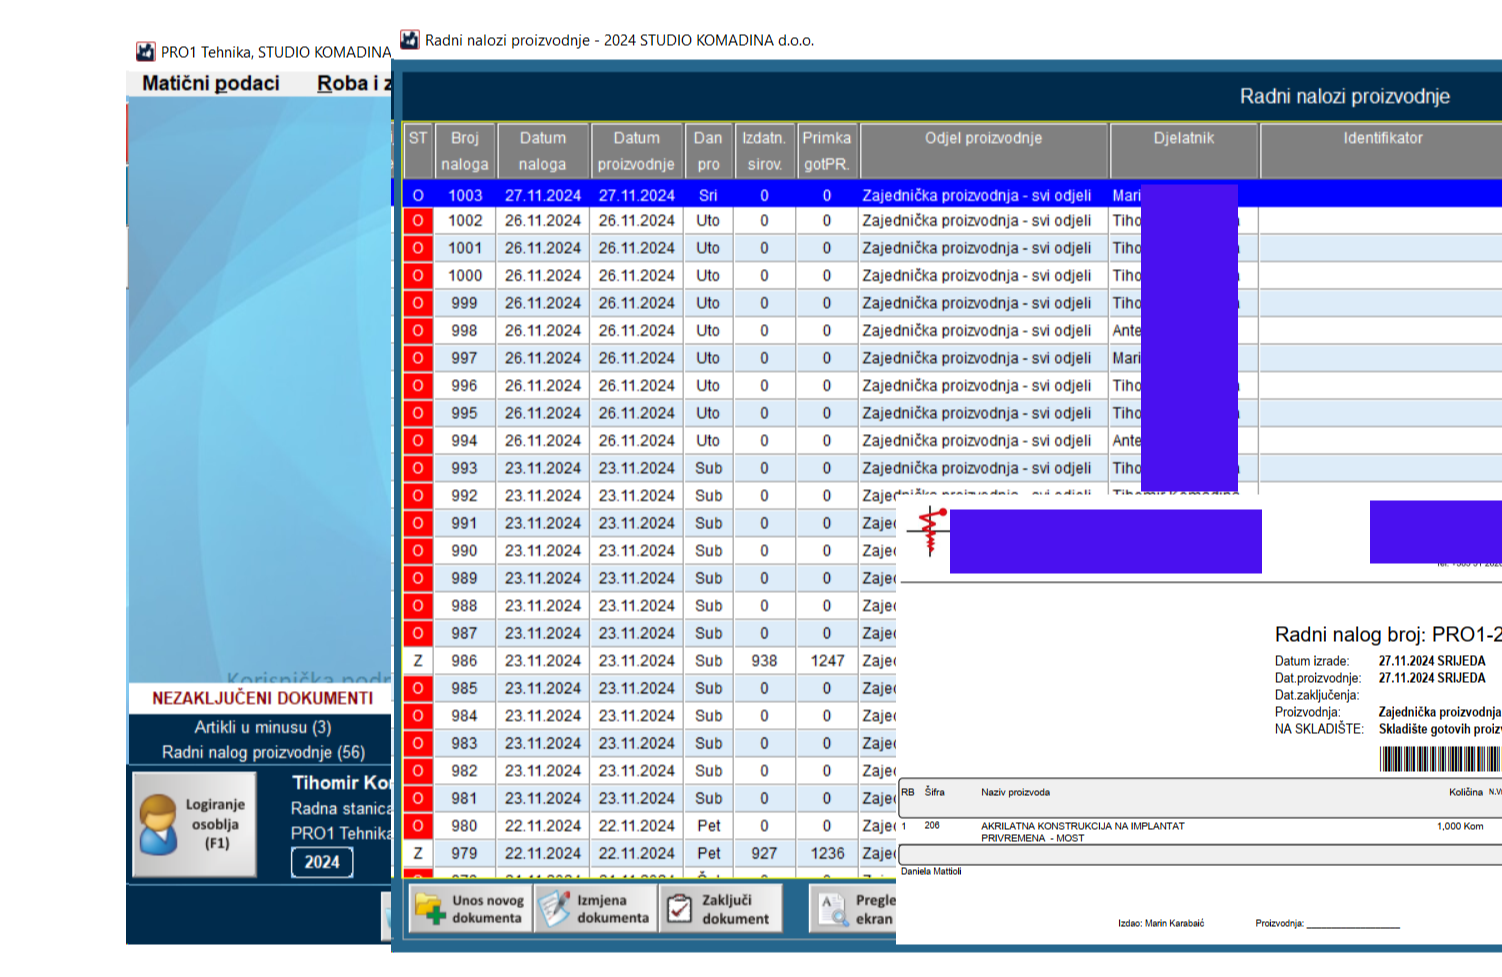
Task: Open the Matični podaci menu
Action: pos(210,84)
